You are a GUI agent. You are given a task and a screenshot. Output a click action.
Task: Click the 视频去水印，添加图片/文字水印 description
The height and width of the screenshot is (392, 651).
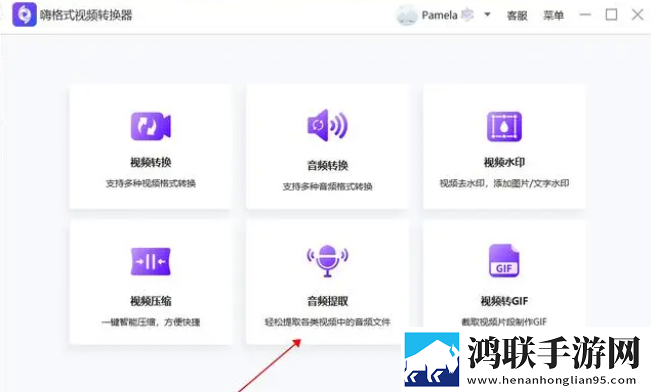tap(504, 184)
